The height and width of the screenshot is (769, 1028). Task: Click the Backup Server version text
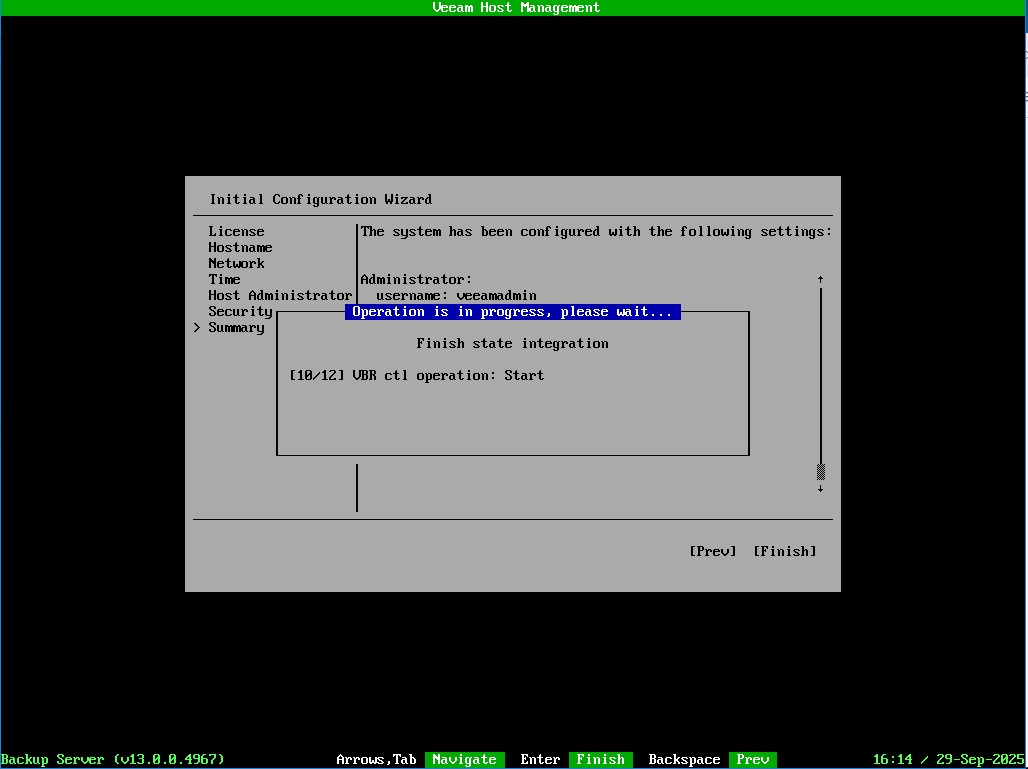tap(112, 760)
